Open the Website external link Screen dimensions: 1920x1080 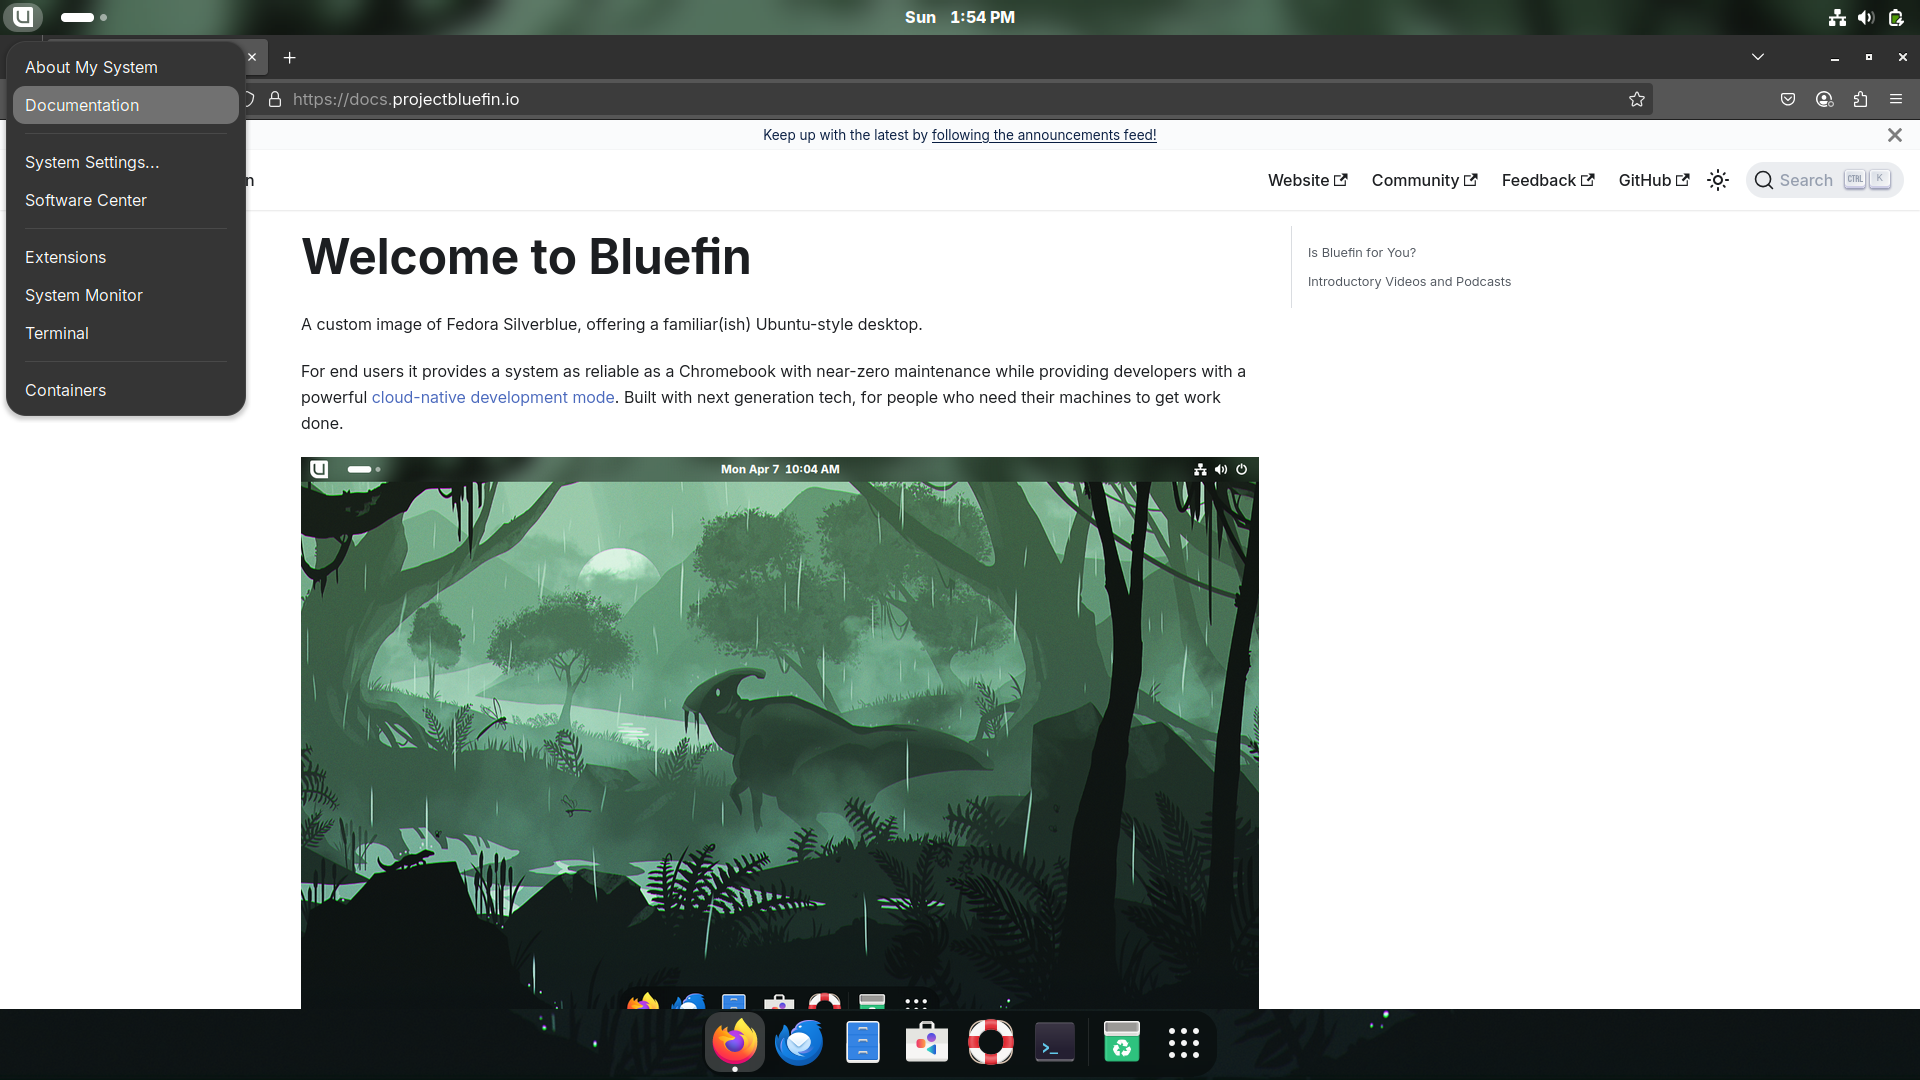pos(1308,180)
